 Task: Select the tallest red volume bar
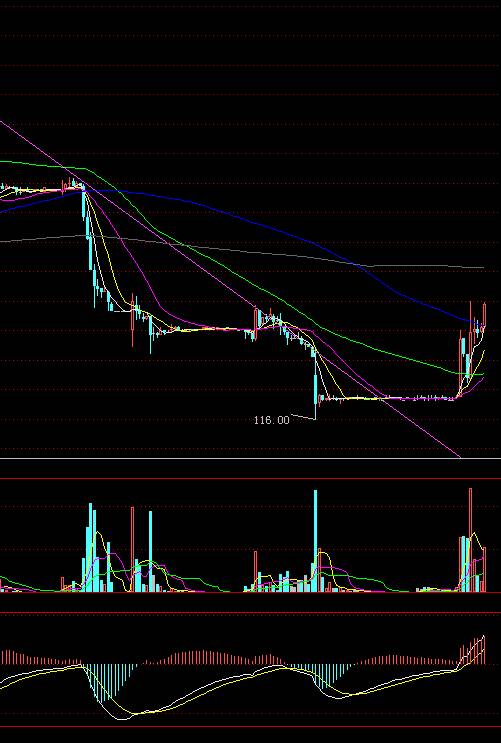(471, 540)
